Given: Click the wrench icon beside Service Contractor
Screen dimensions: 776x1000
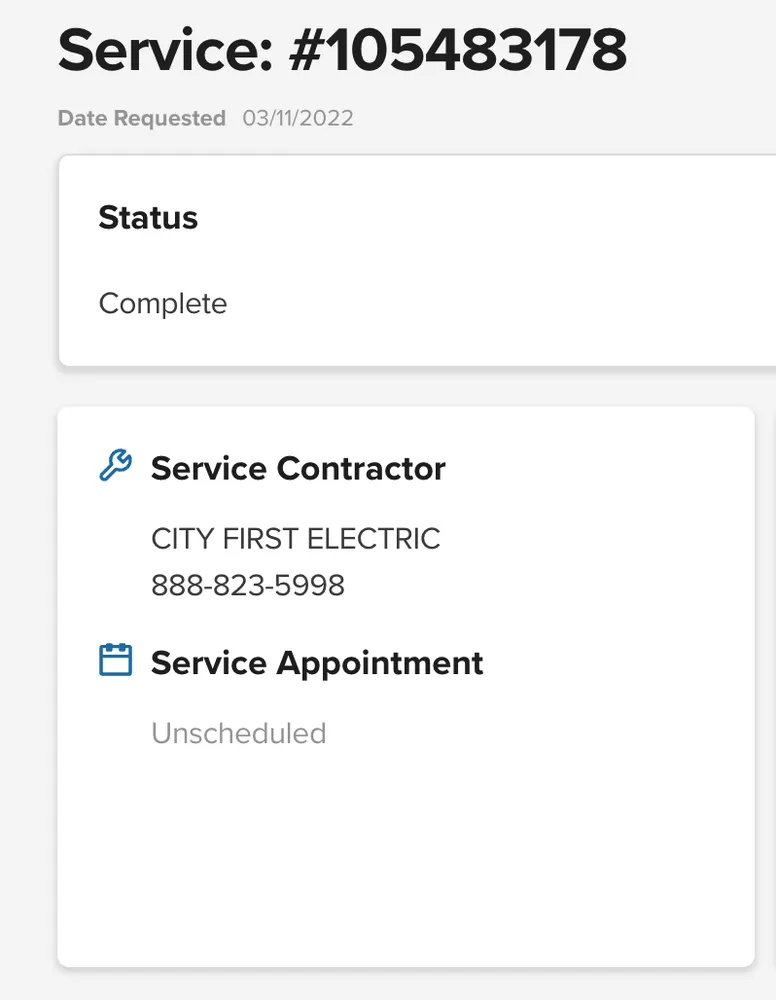Looking at the screenshot, I should point(116,466).
